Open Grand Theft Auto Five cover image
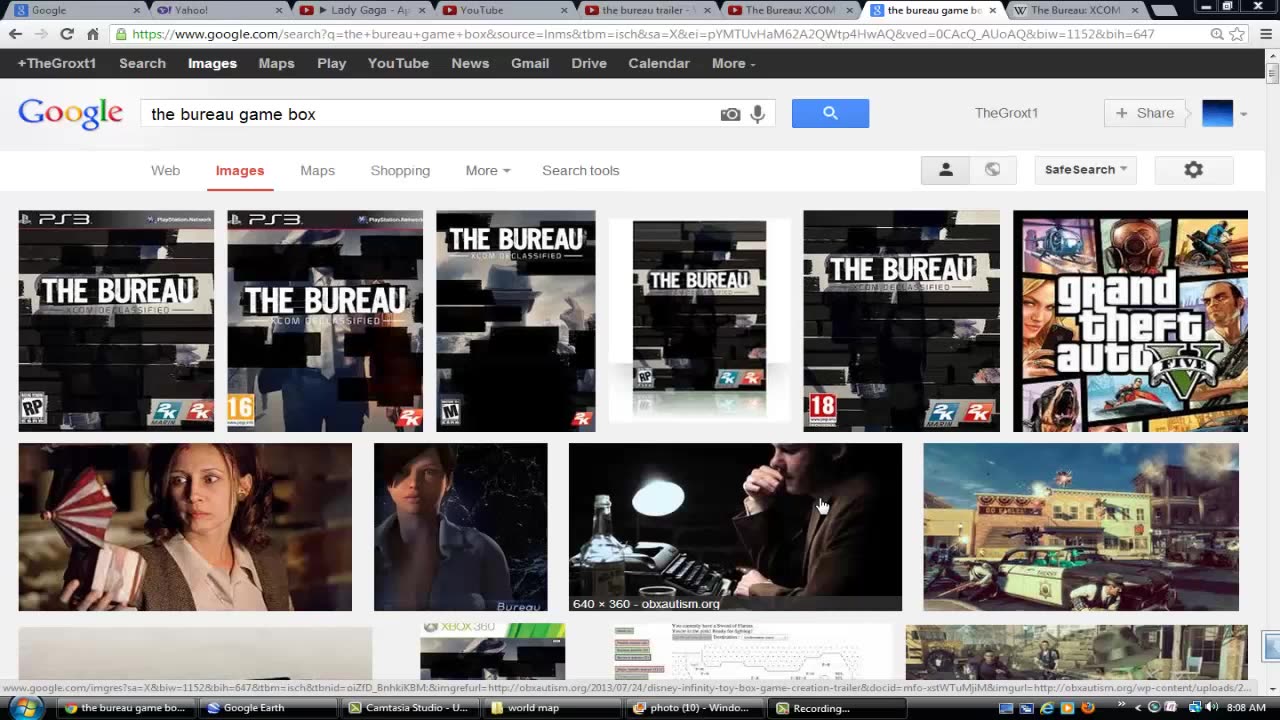This screenshot has width=1280, height=720. point(1130,321)
